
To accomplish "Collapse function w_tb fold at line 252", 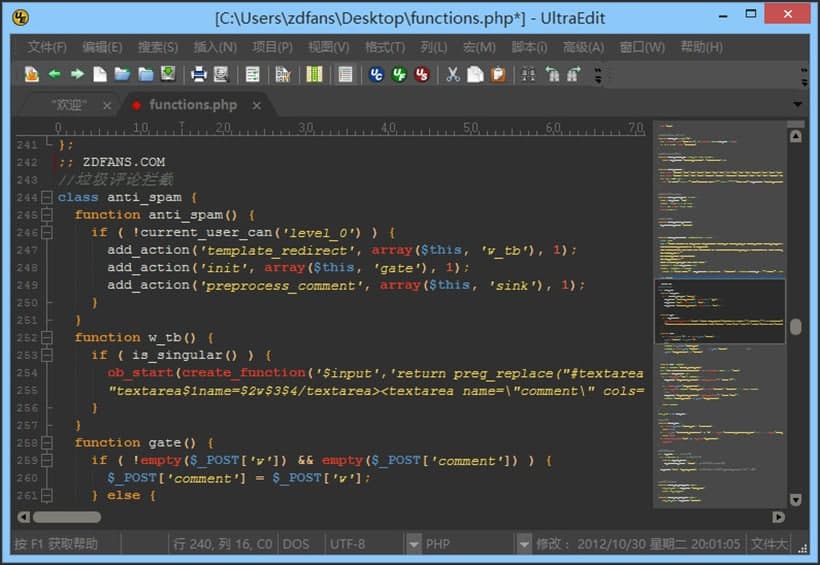I will (46, 337).
